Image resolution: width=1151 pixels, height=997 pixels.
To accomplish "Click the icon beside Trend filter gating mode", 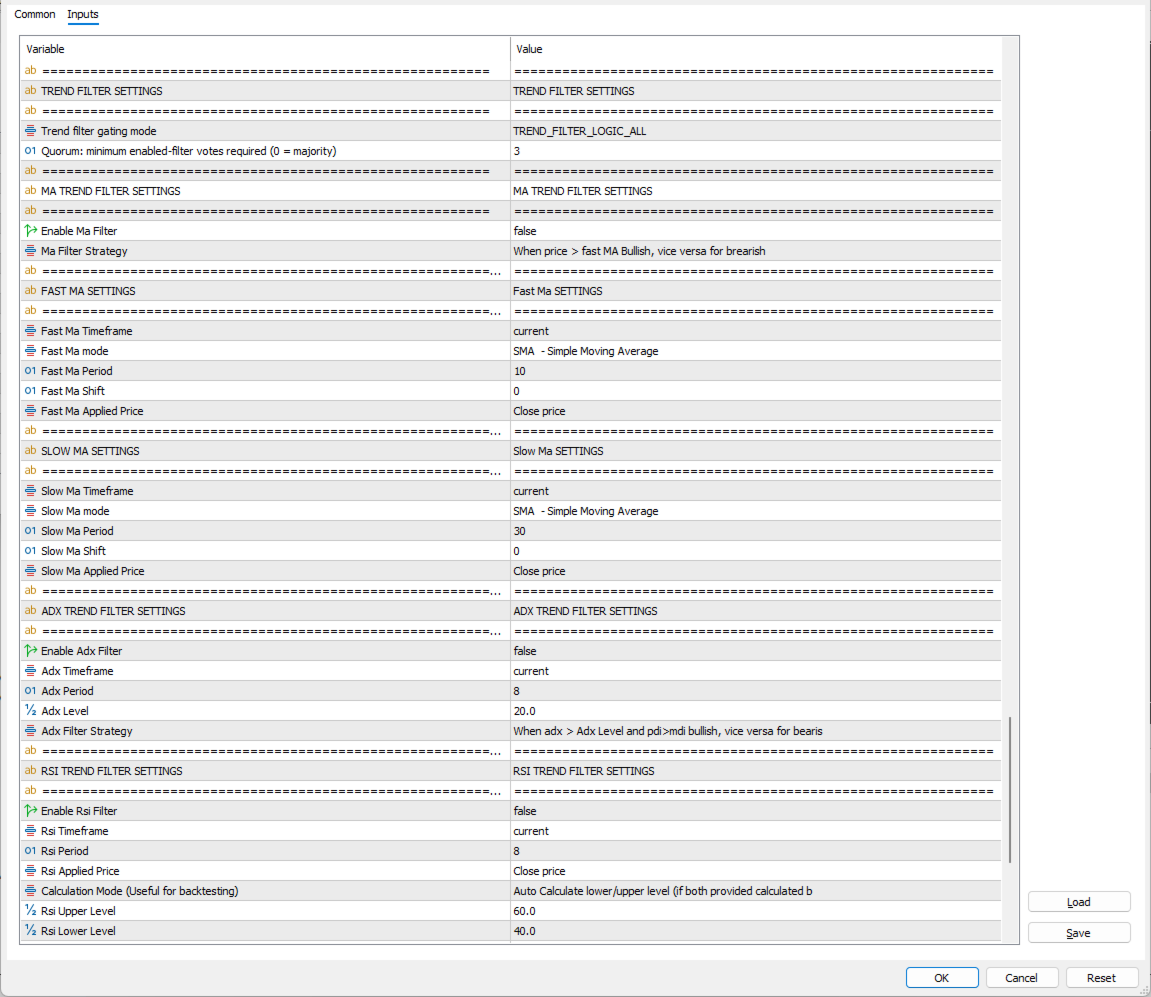I will pyautogui.click(x=30, y=131).
